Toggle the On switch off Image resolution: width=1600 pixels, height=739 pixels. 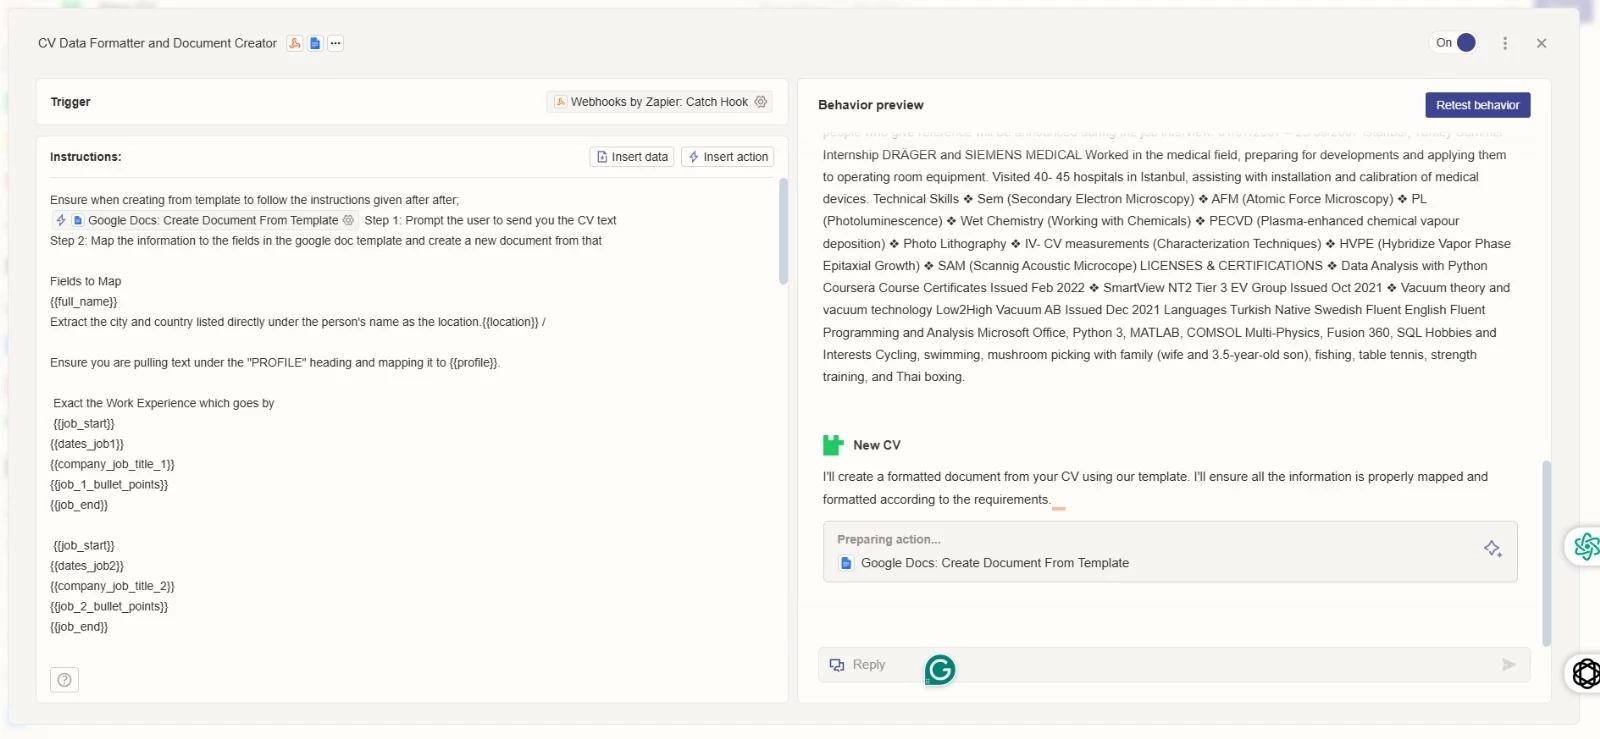pyautogui.click(x=1466, y=43)
